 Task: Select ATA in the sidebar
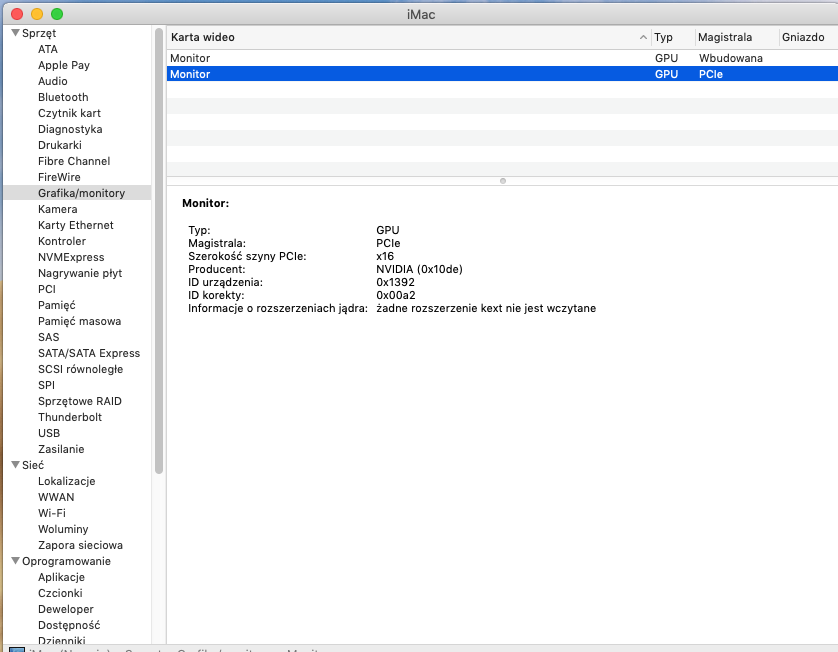48,49
